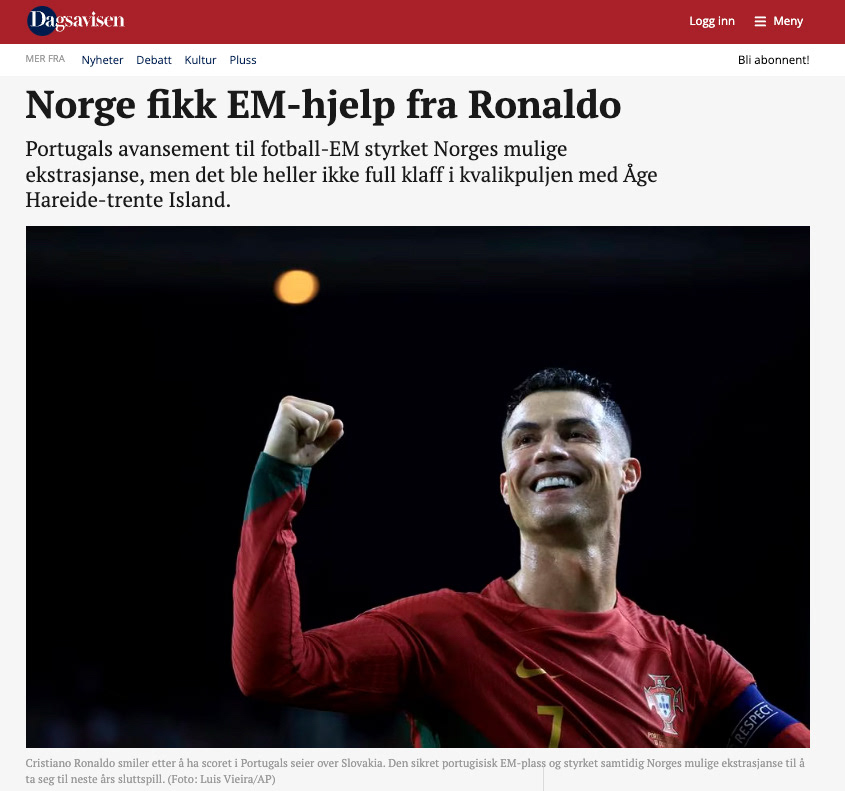Click the Dagsavisen logo
This screenshot has height=791, width=845.
(x=76, y=21)
